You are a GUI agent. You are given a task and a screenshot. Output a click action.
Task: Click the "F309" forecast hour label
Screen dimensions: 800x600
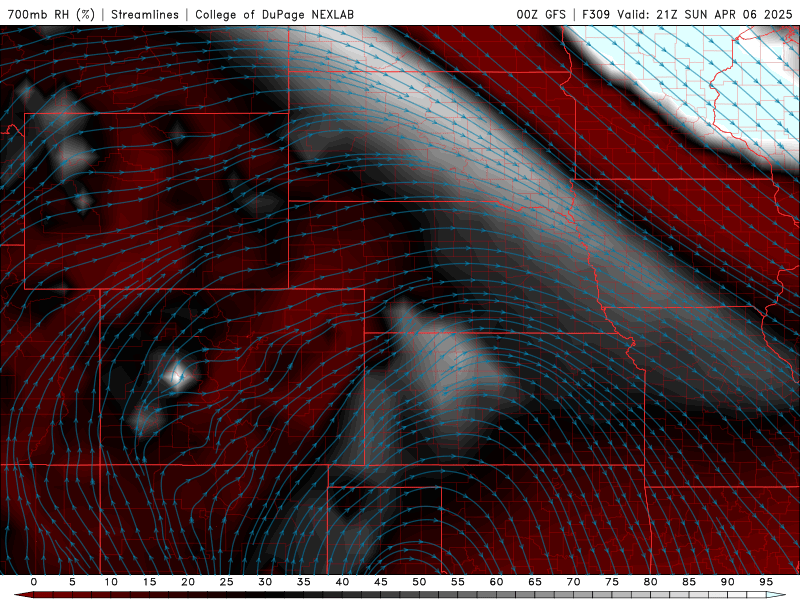pos(596,14)
